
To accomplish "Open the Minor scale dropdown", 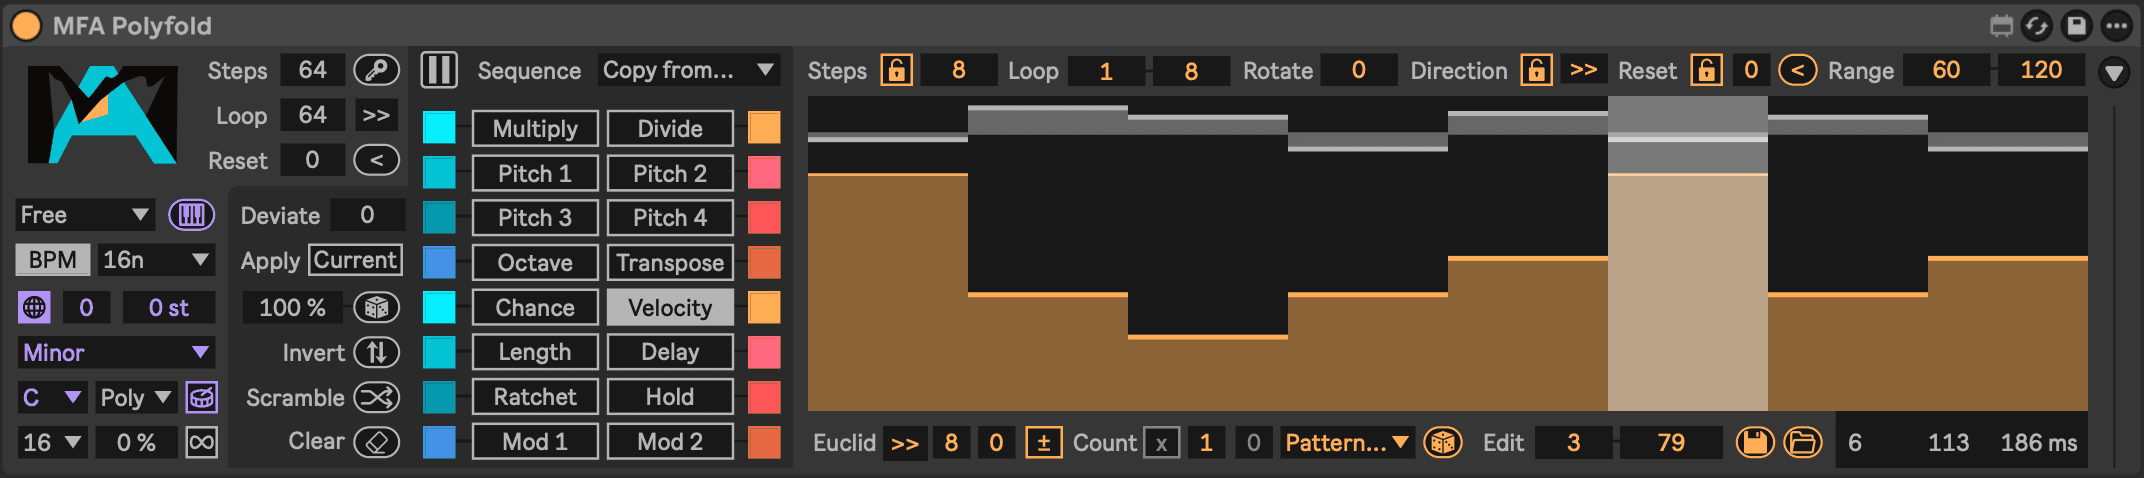I will coord(115,352).
